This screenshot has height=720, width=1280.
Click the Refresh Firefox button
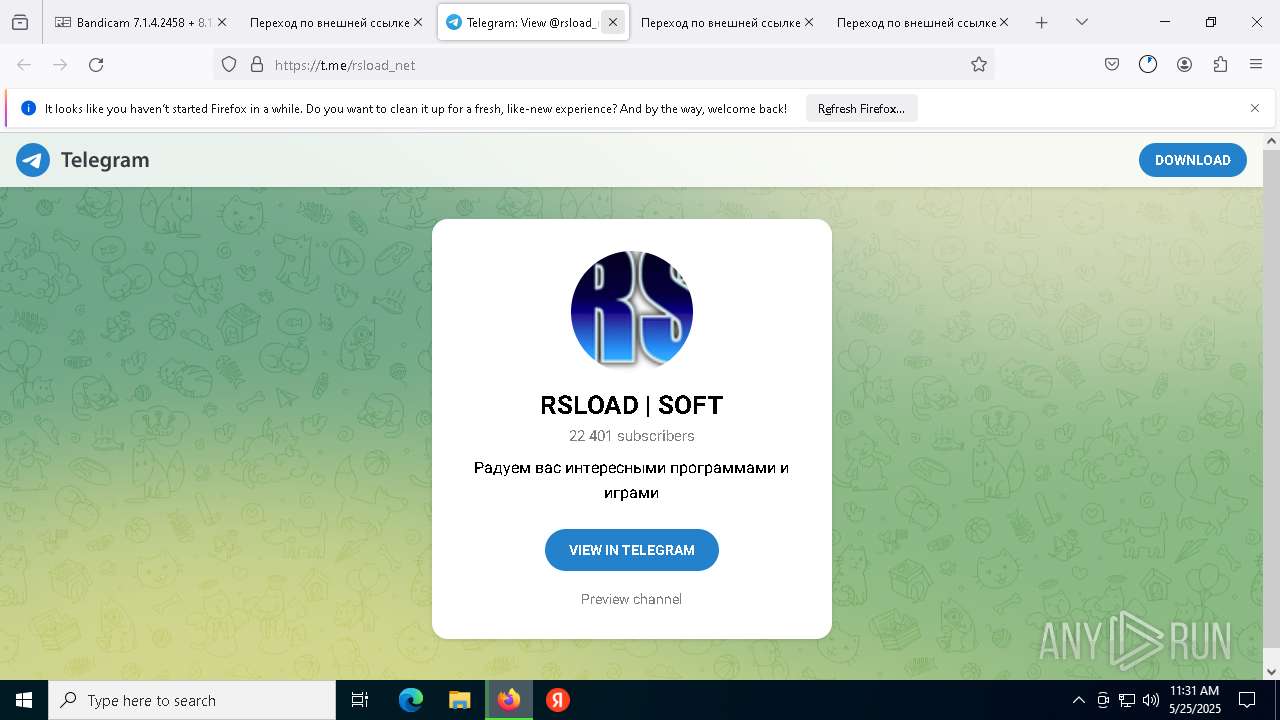coord(861,108)
